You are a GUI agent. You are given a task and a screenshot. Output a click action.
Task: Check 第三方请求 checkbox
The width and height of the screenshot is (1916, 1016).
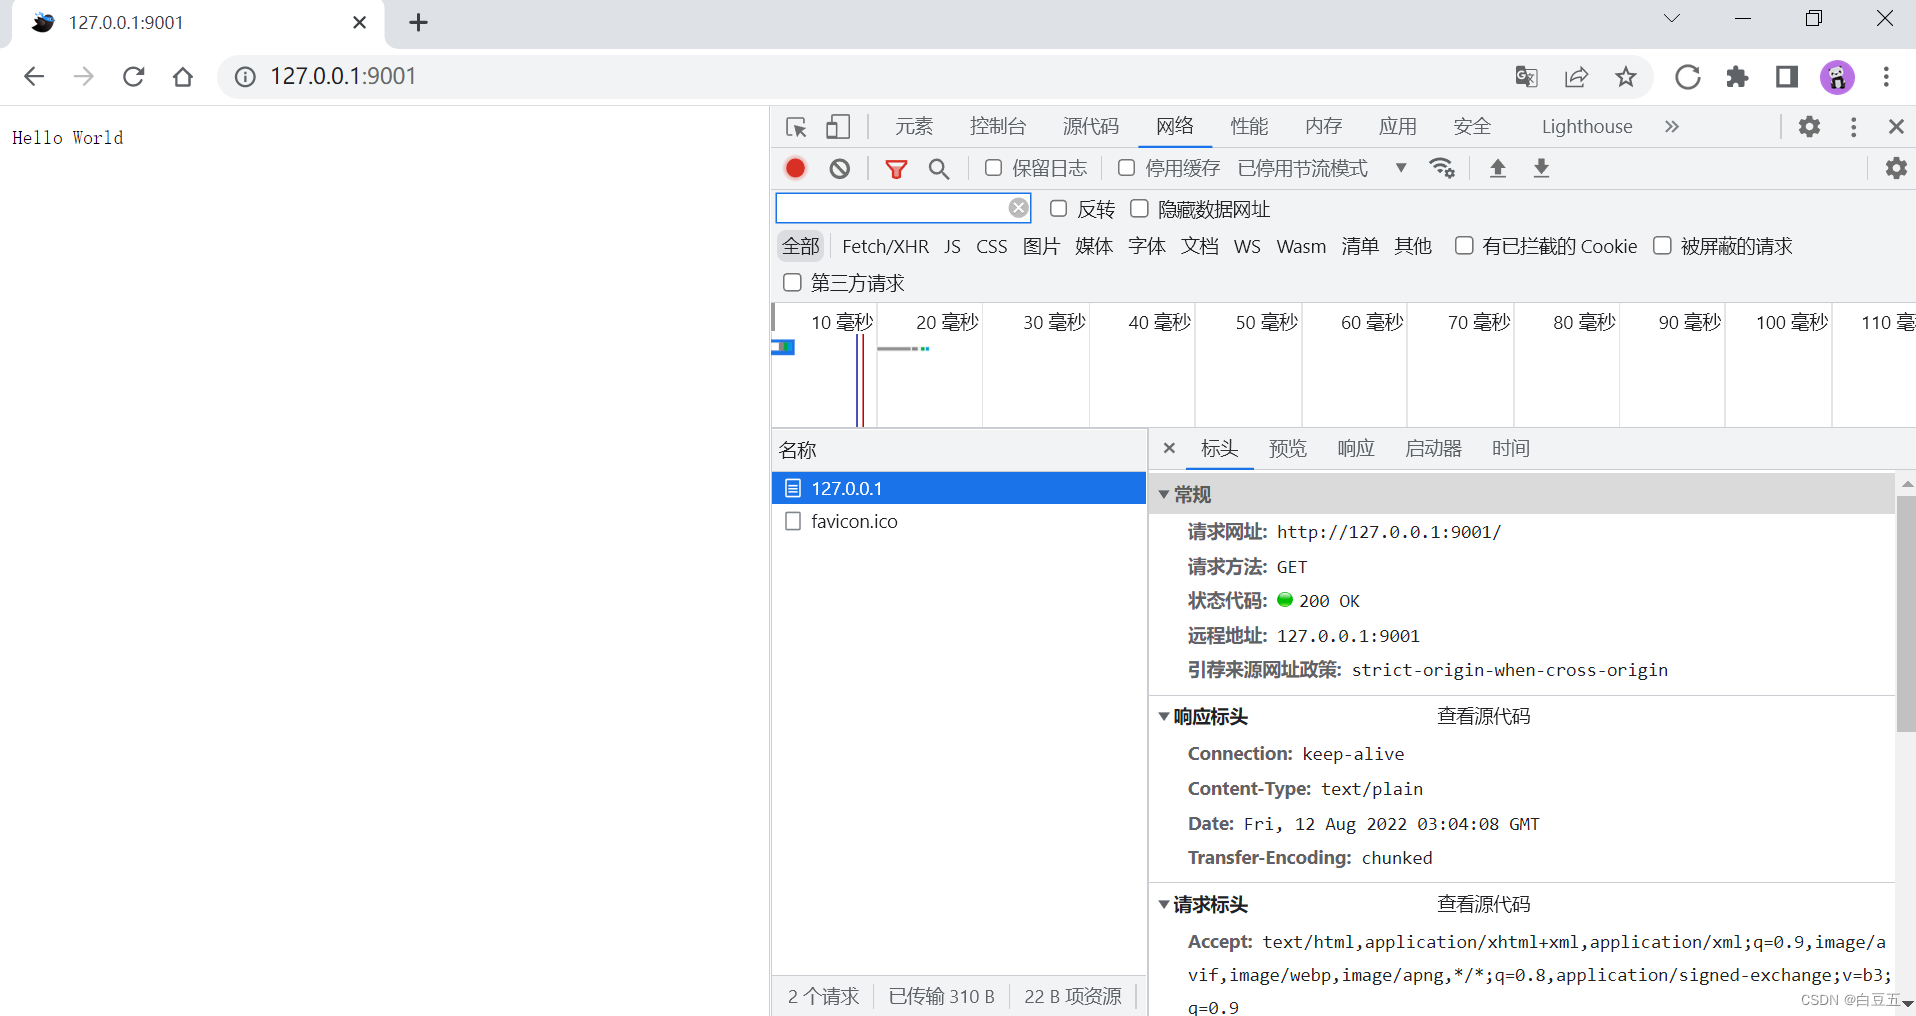(792, 283)
